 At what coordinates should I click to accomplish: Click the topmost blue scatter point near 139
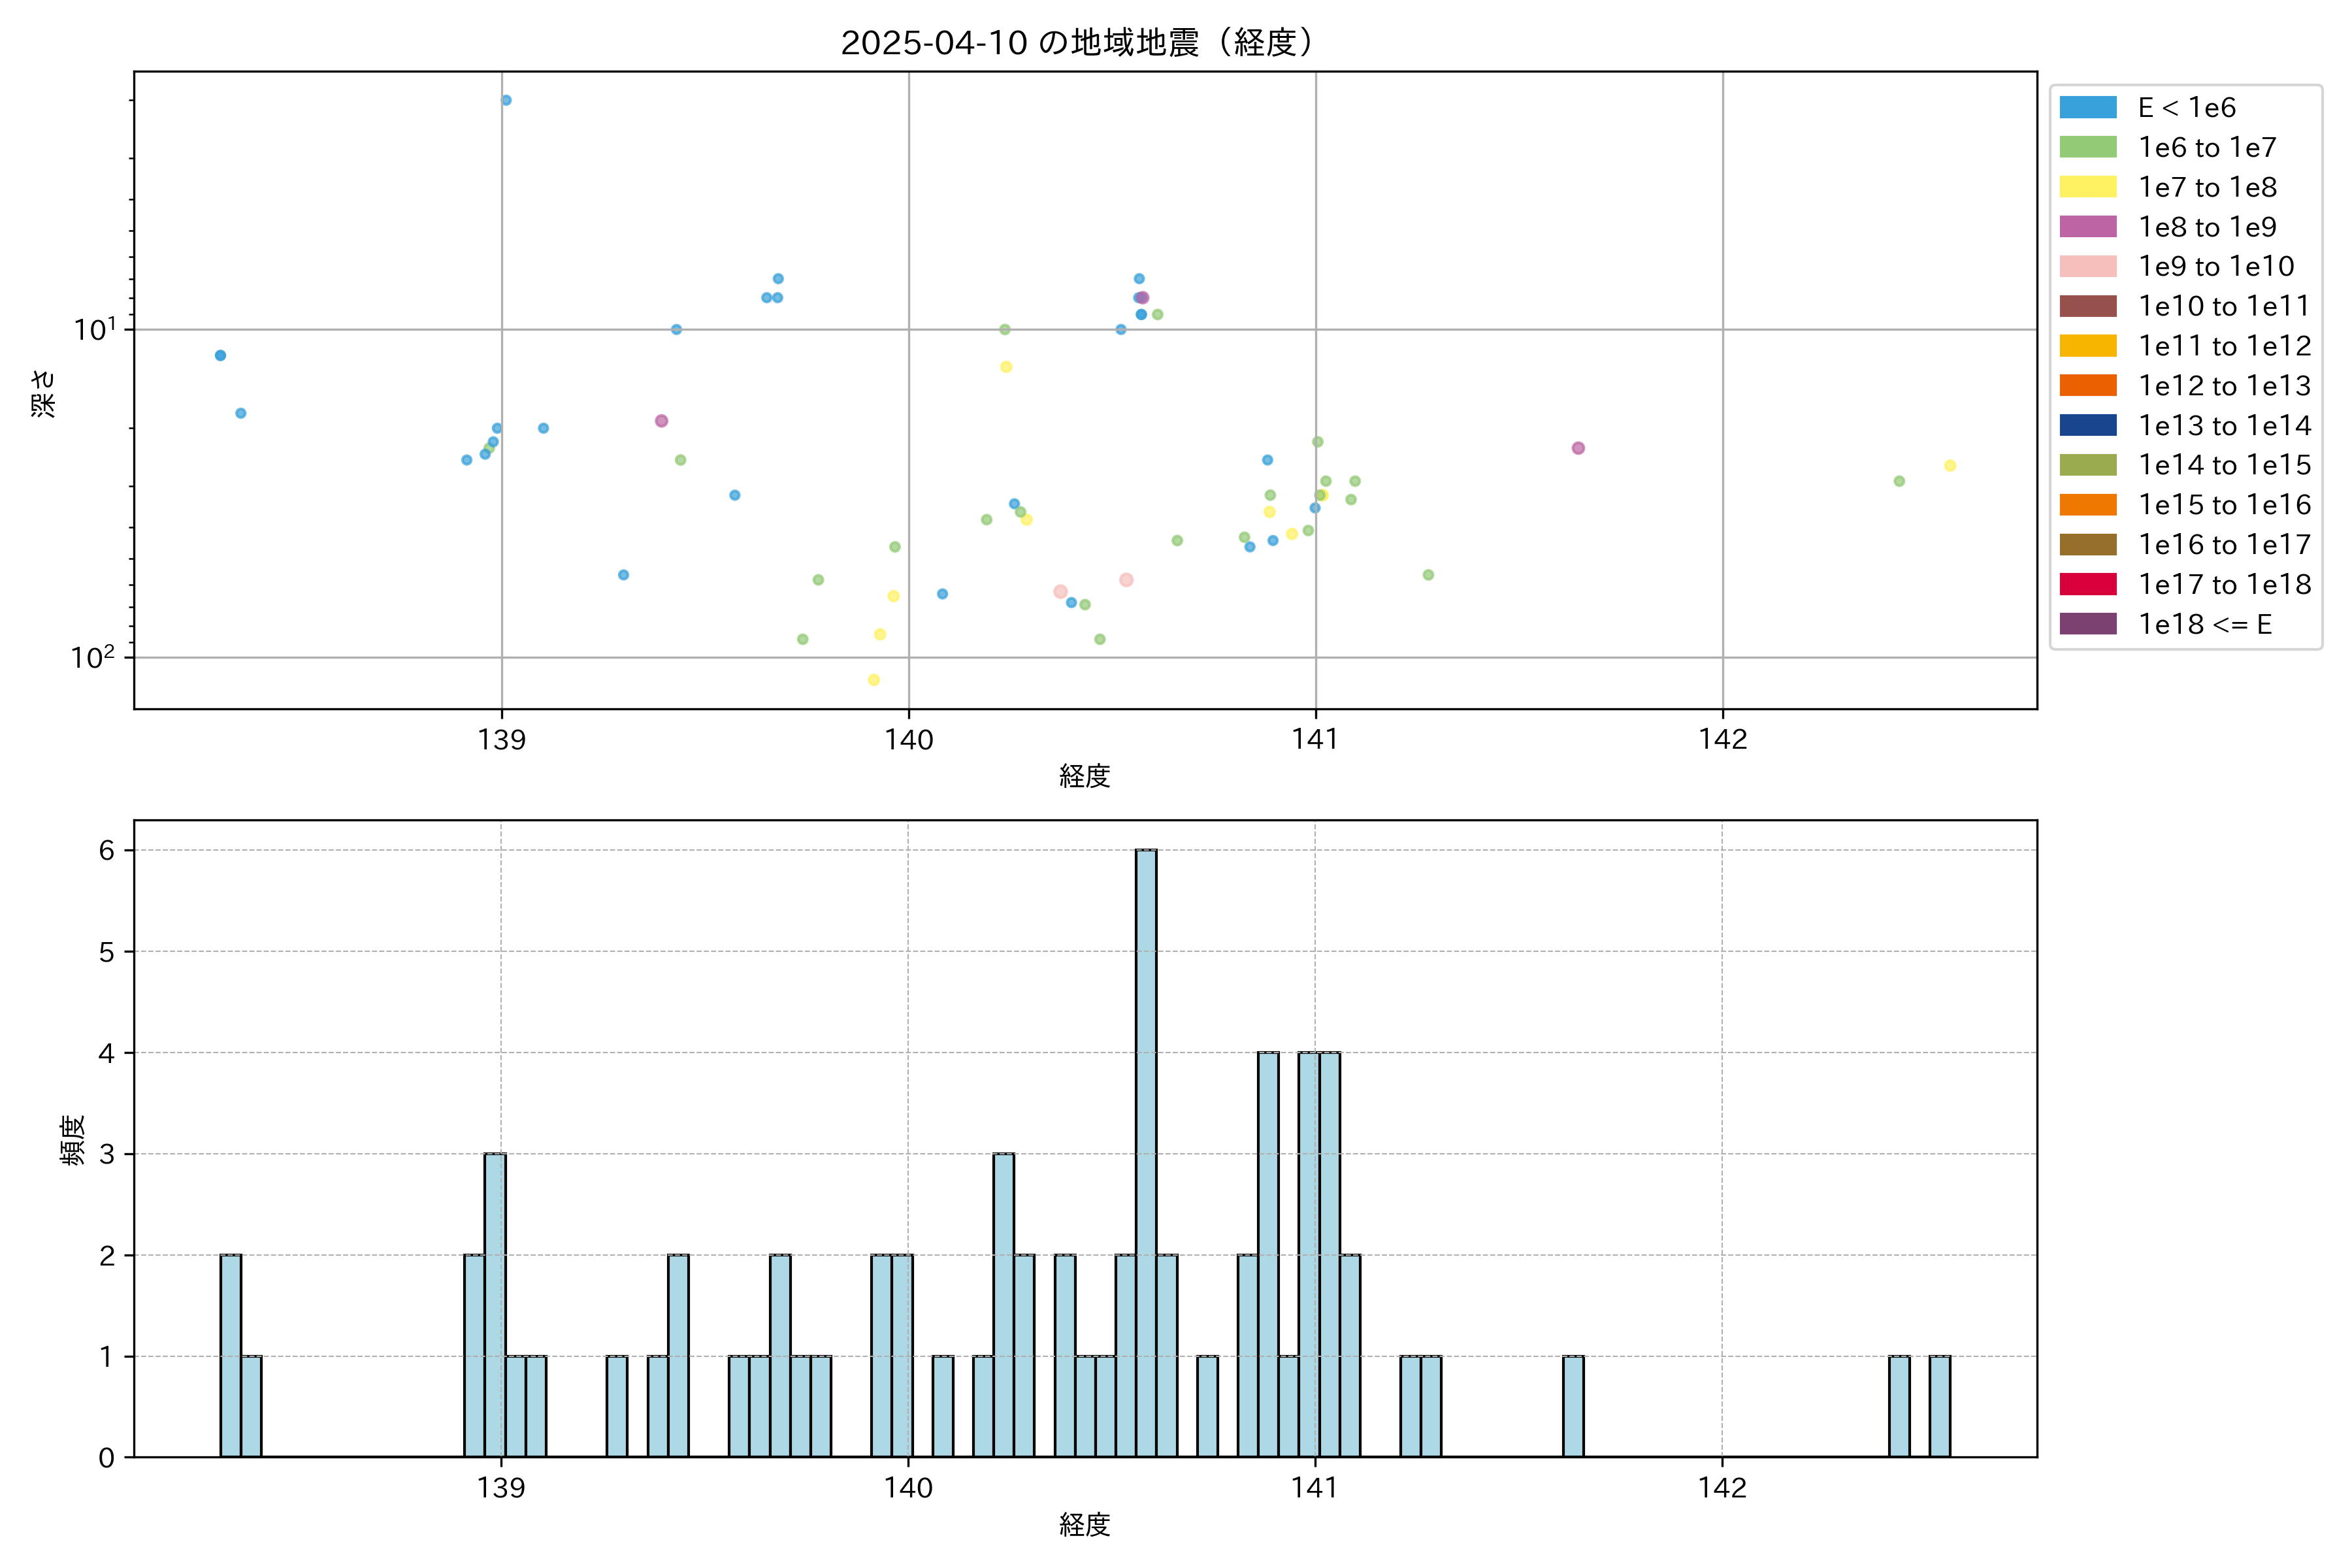(506, 100)
